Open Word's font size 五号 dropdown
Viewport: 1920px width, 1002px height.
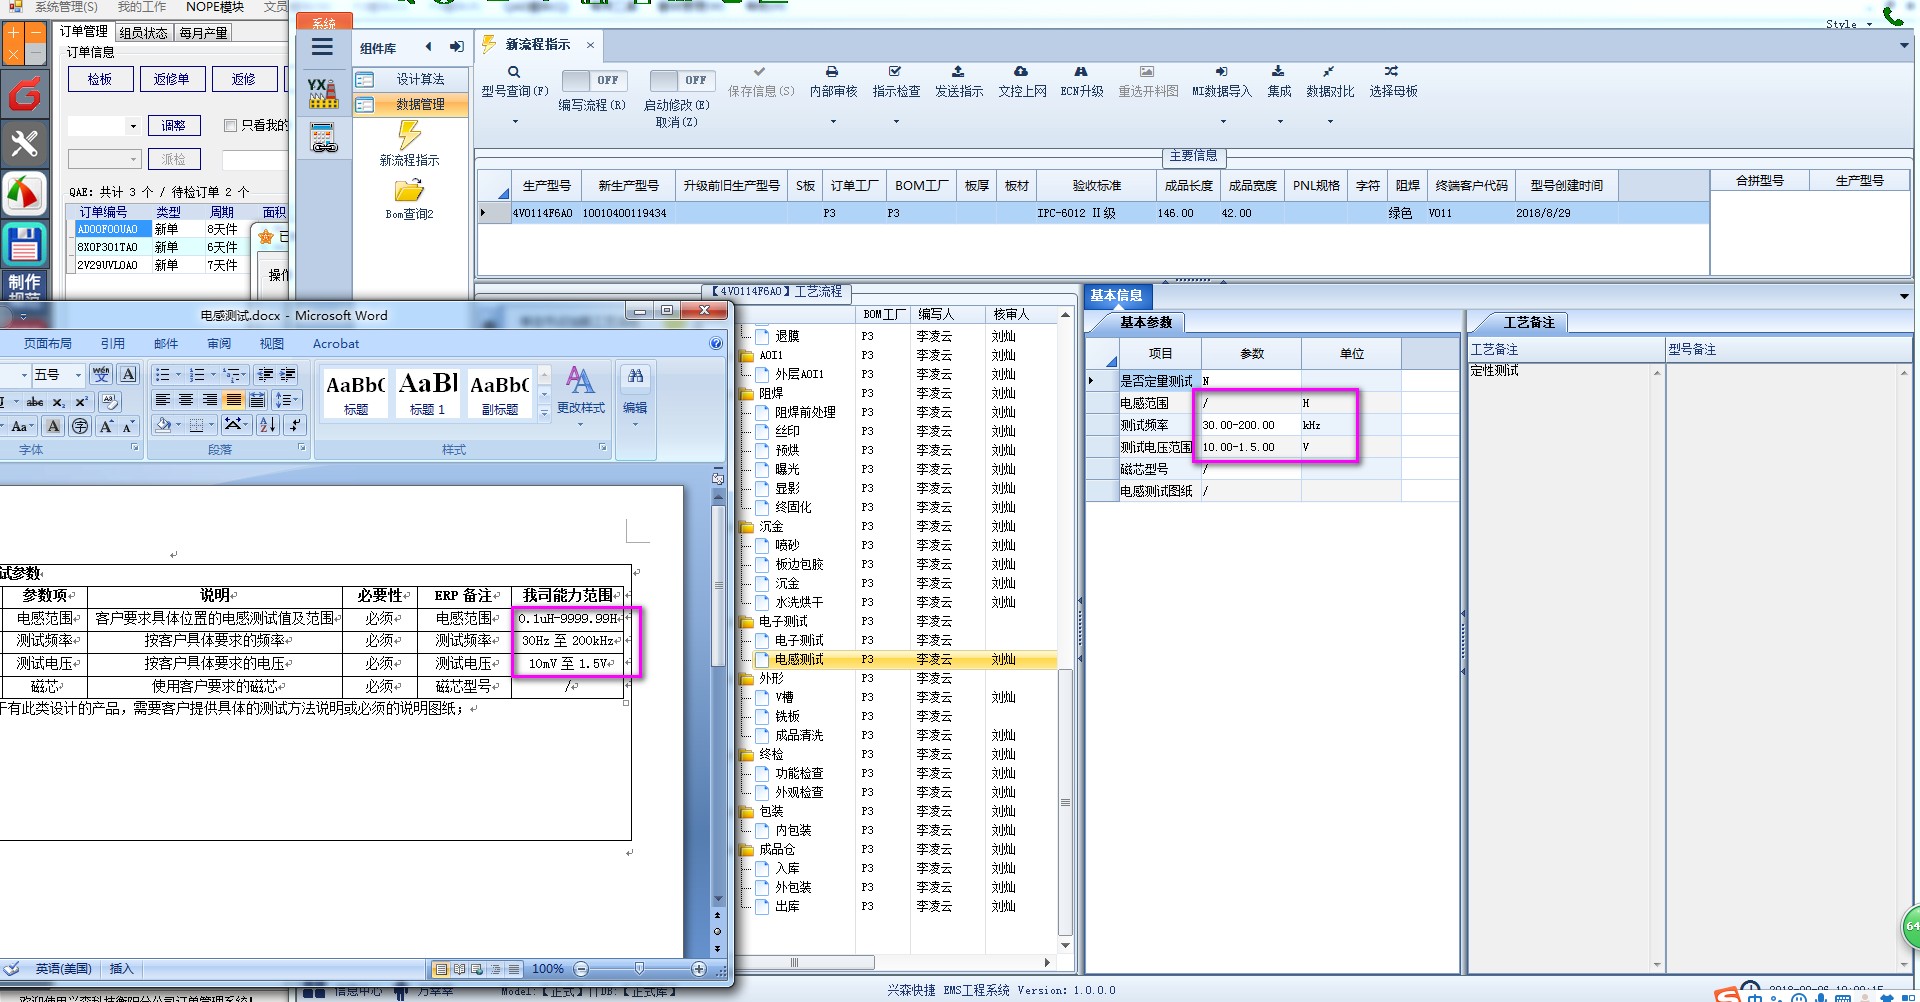78,375
